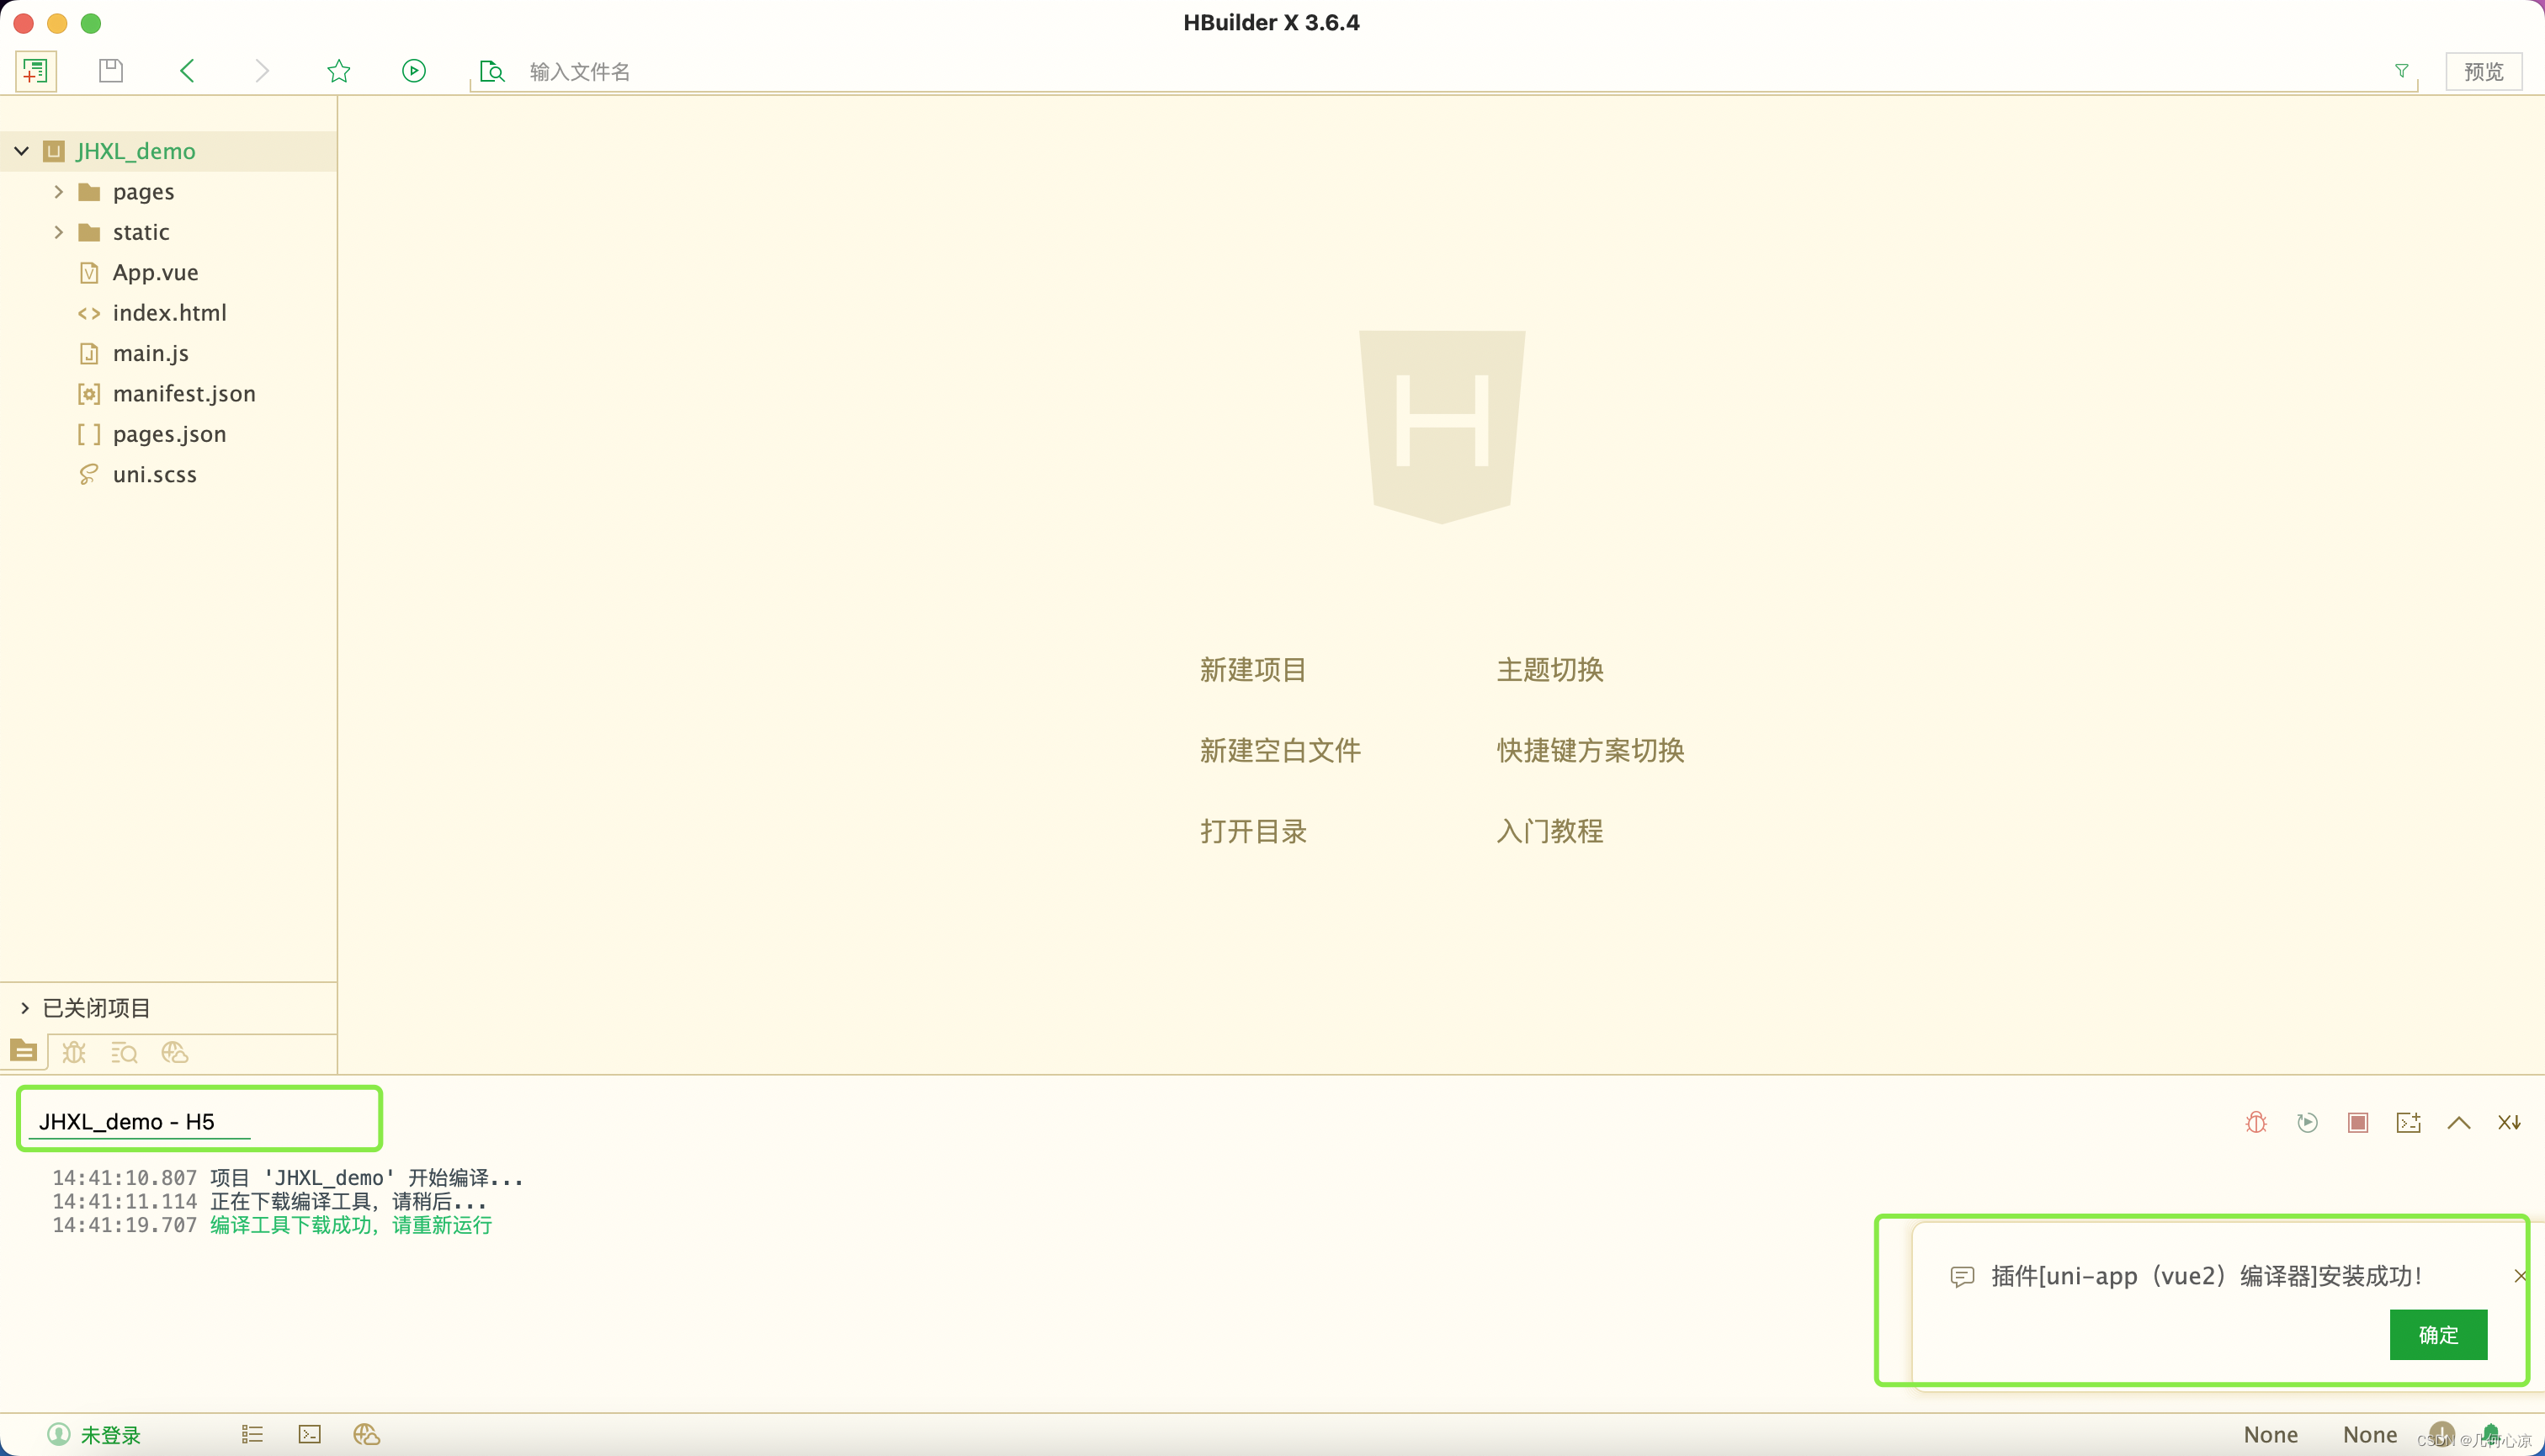This screenshot has width=2545, height=1456.
Task: Click the new terminal icon in console toolbar
Action: click(x=2409, y=1123)
